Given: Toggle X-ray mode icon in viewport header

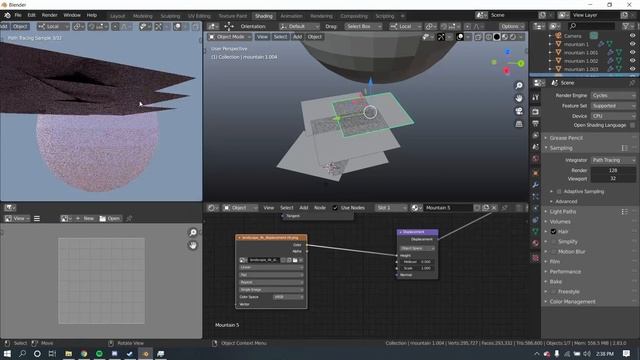Looking at the screenshot, I should (x=478, y=37).
